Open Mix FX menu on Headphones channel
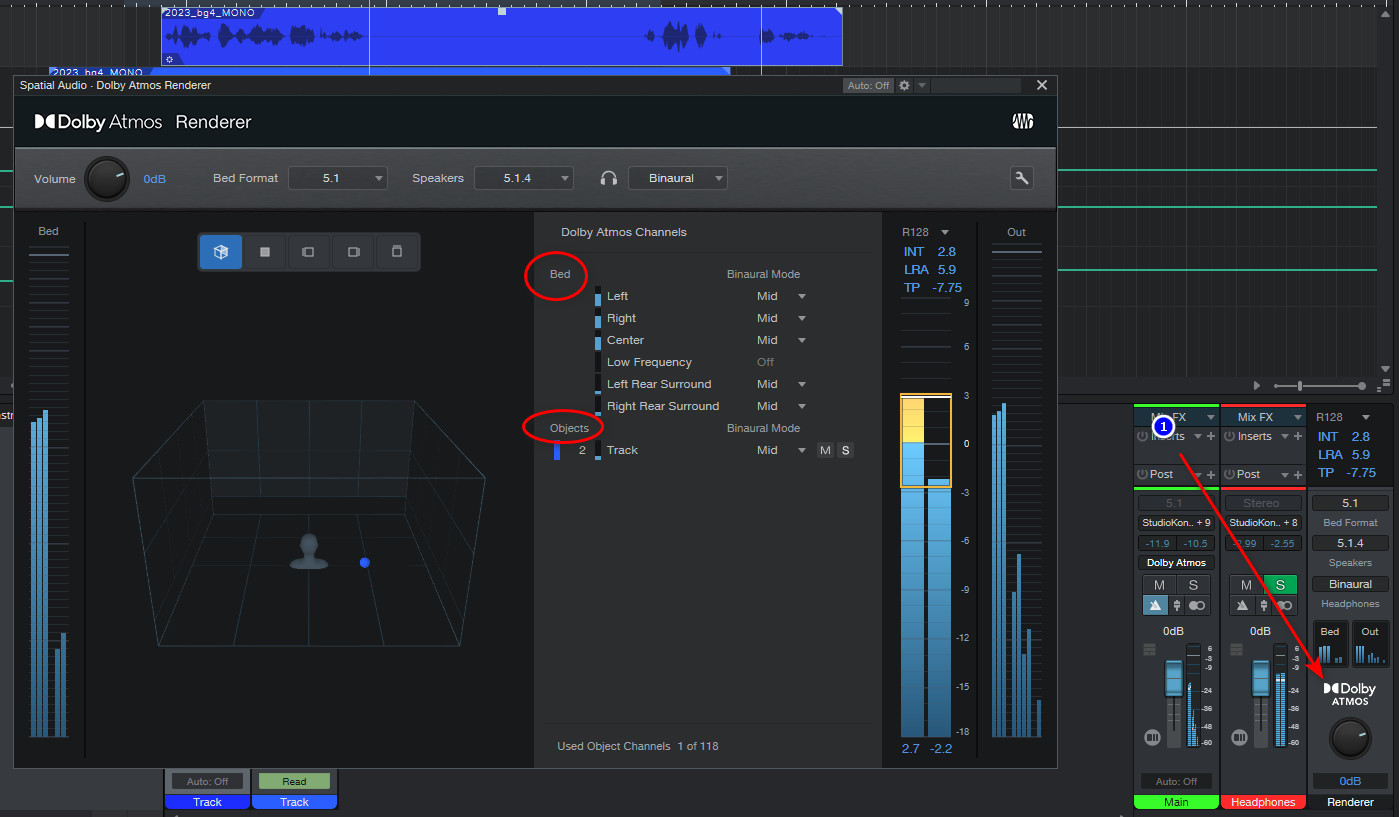1399x817 pixels. click(x=1263, y=417)
